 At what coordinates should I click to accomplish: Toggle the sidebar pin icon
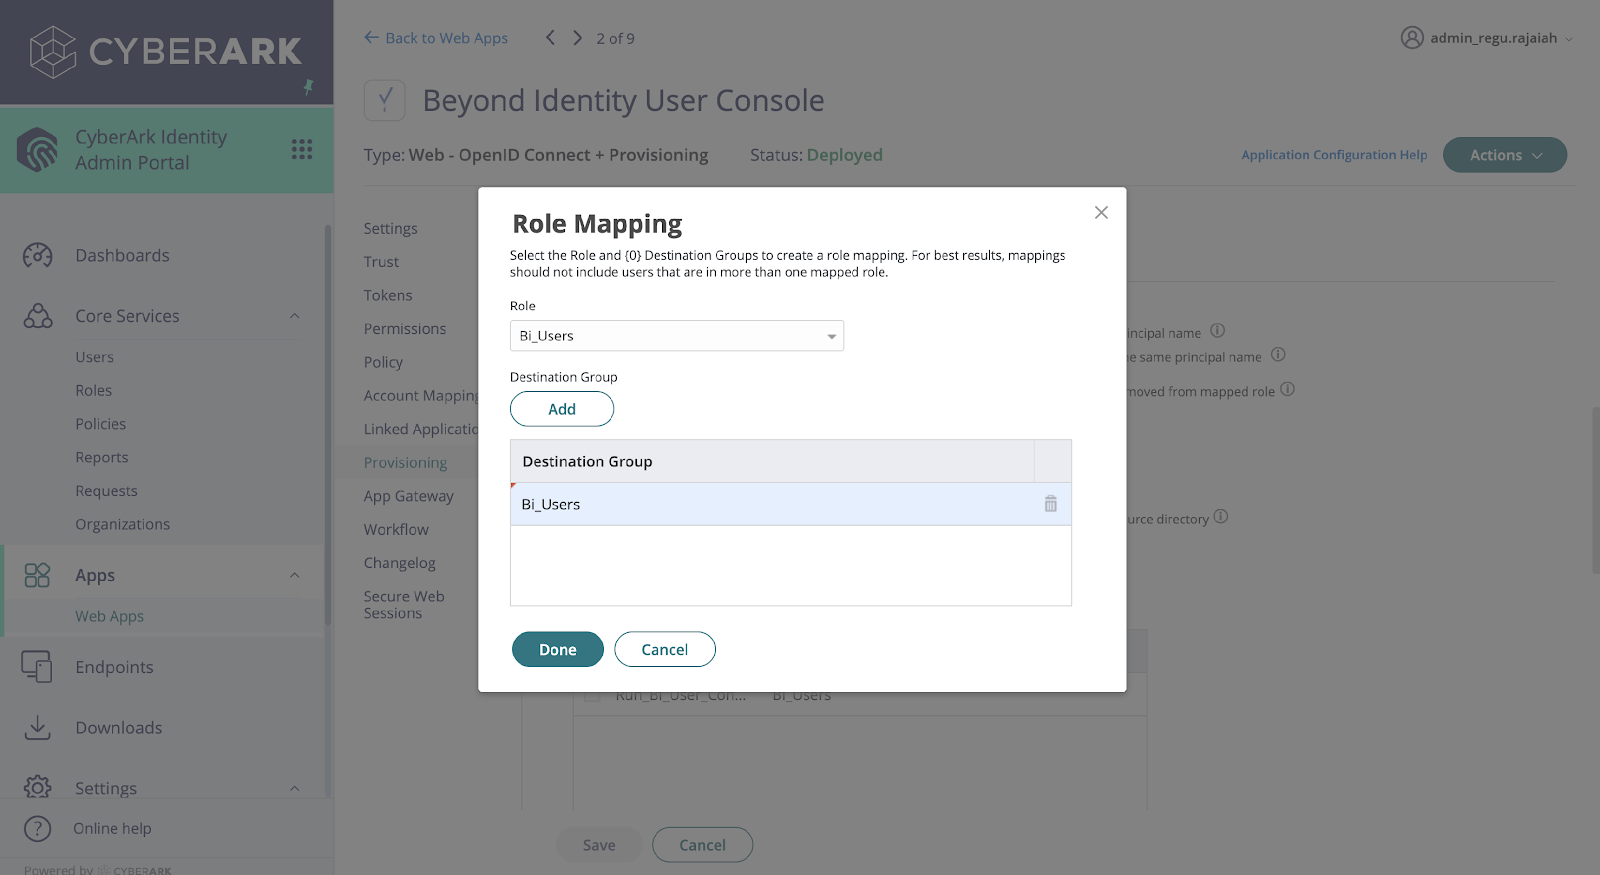[x=308, y=87]
